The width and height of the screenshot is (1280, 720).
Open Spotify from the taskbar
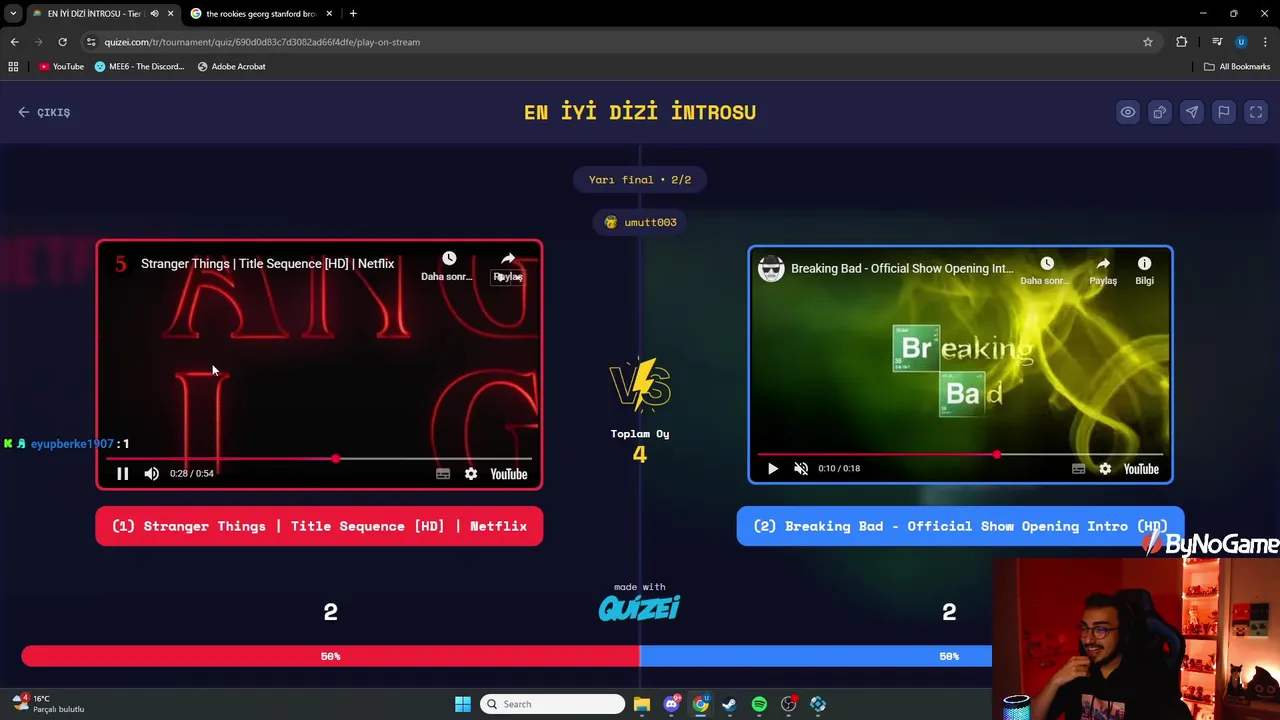point(759,704)
